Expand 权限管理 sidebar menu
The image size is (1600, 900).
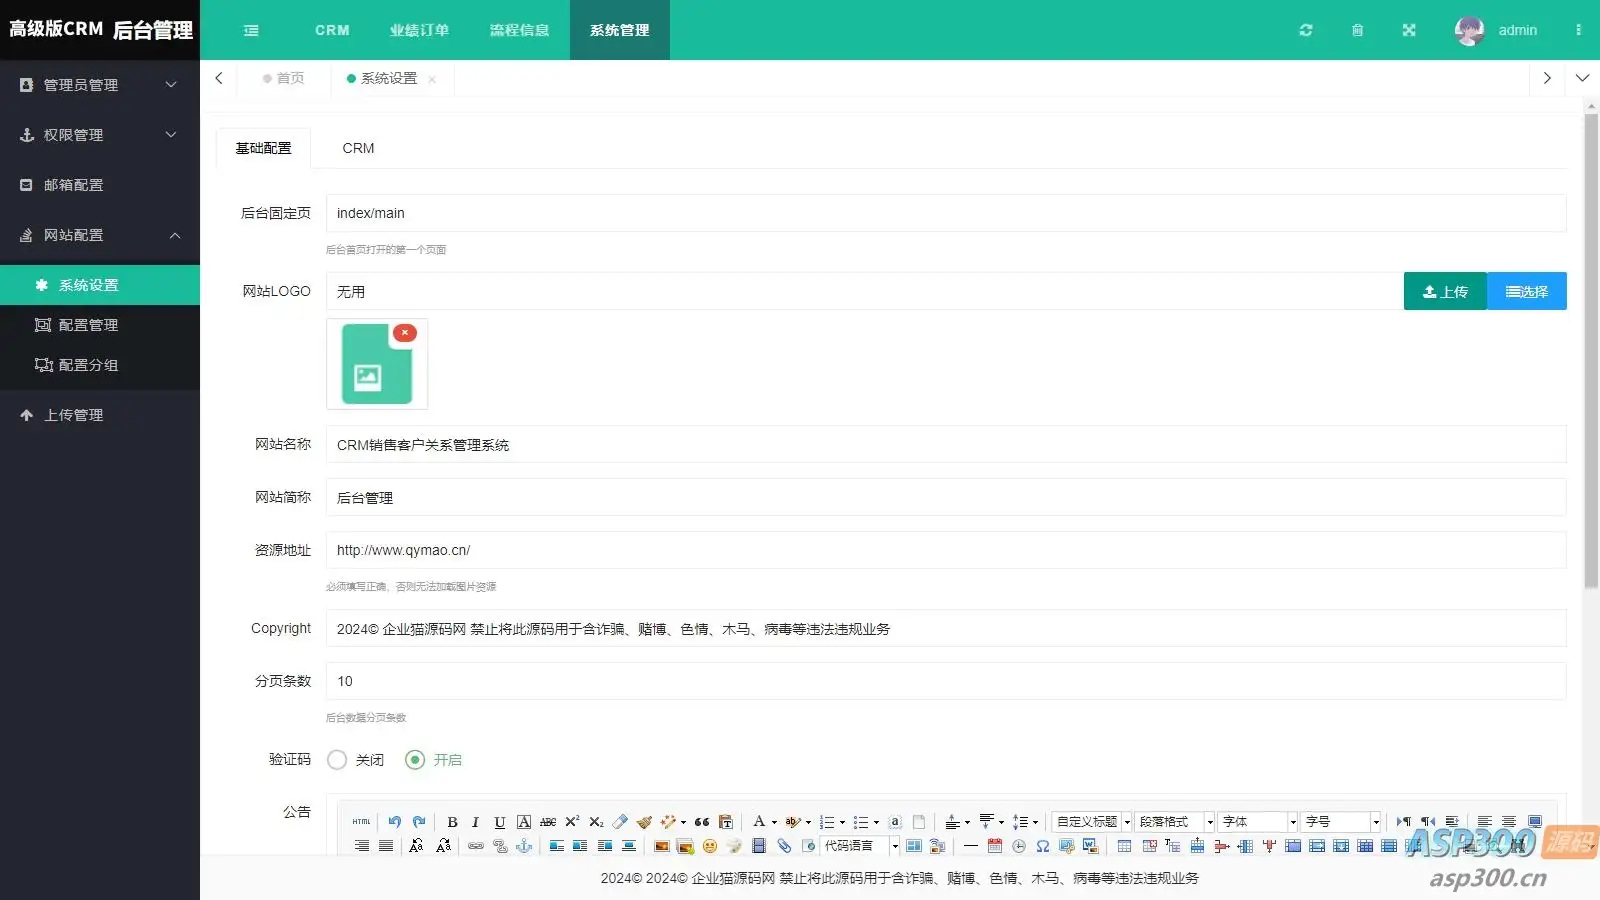click(x=100, y=135)
